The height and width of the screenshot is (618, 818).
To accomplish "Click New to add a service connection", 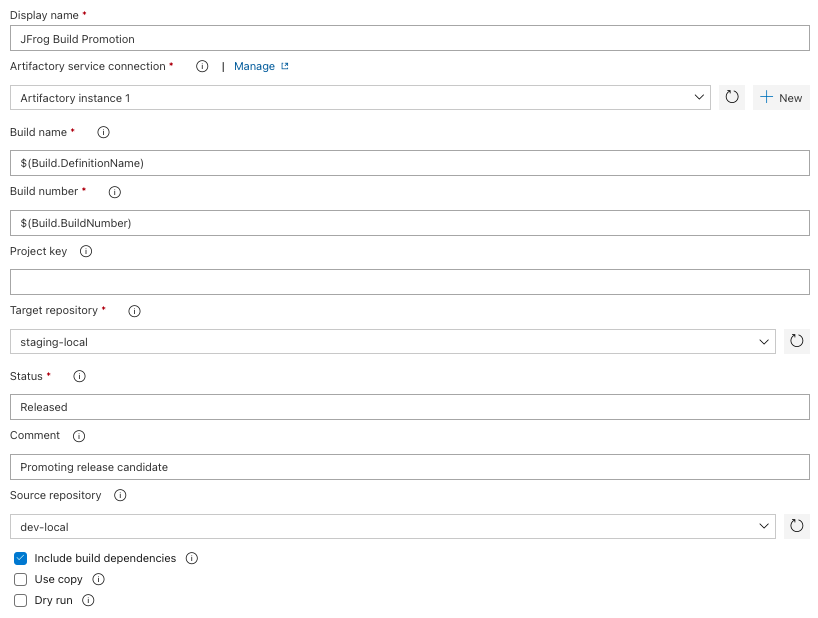I will 780,97.
